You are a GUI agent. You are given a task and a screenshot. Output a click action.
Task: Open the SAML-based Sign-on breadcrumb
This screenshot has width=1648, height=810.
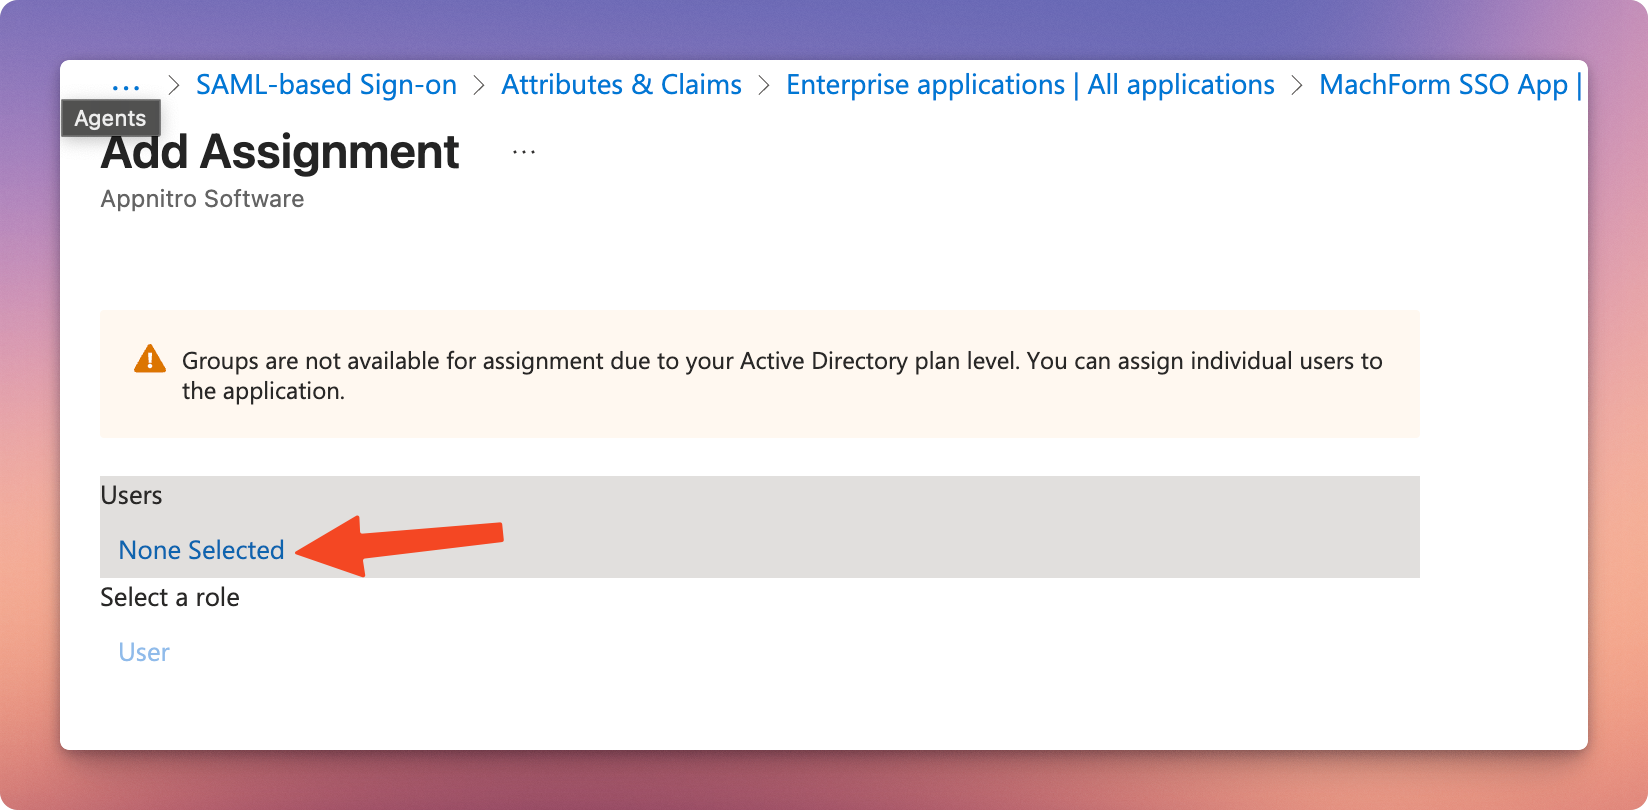click(326, 85)
